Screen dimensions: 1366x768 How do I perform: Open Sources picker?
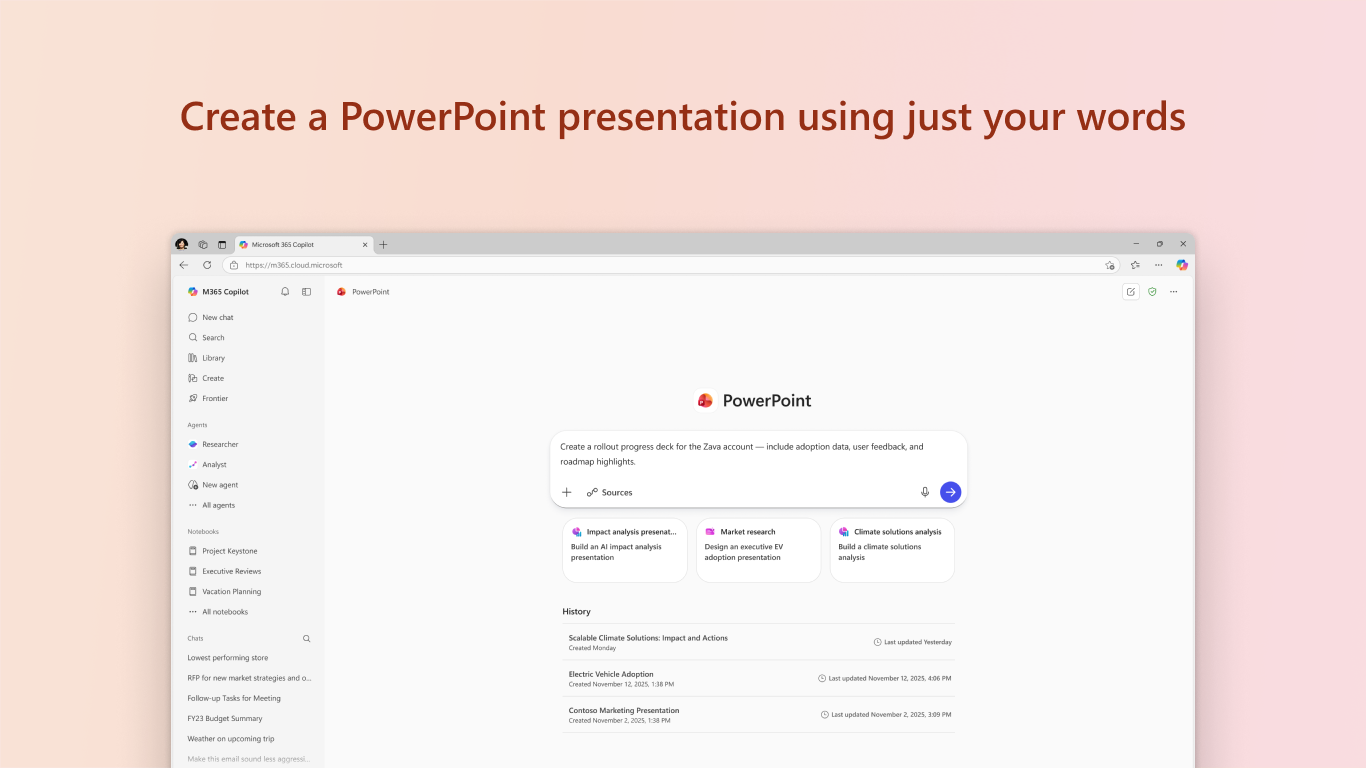click(609, 492)
